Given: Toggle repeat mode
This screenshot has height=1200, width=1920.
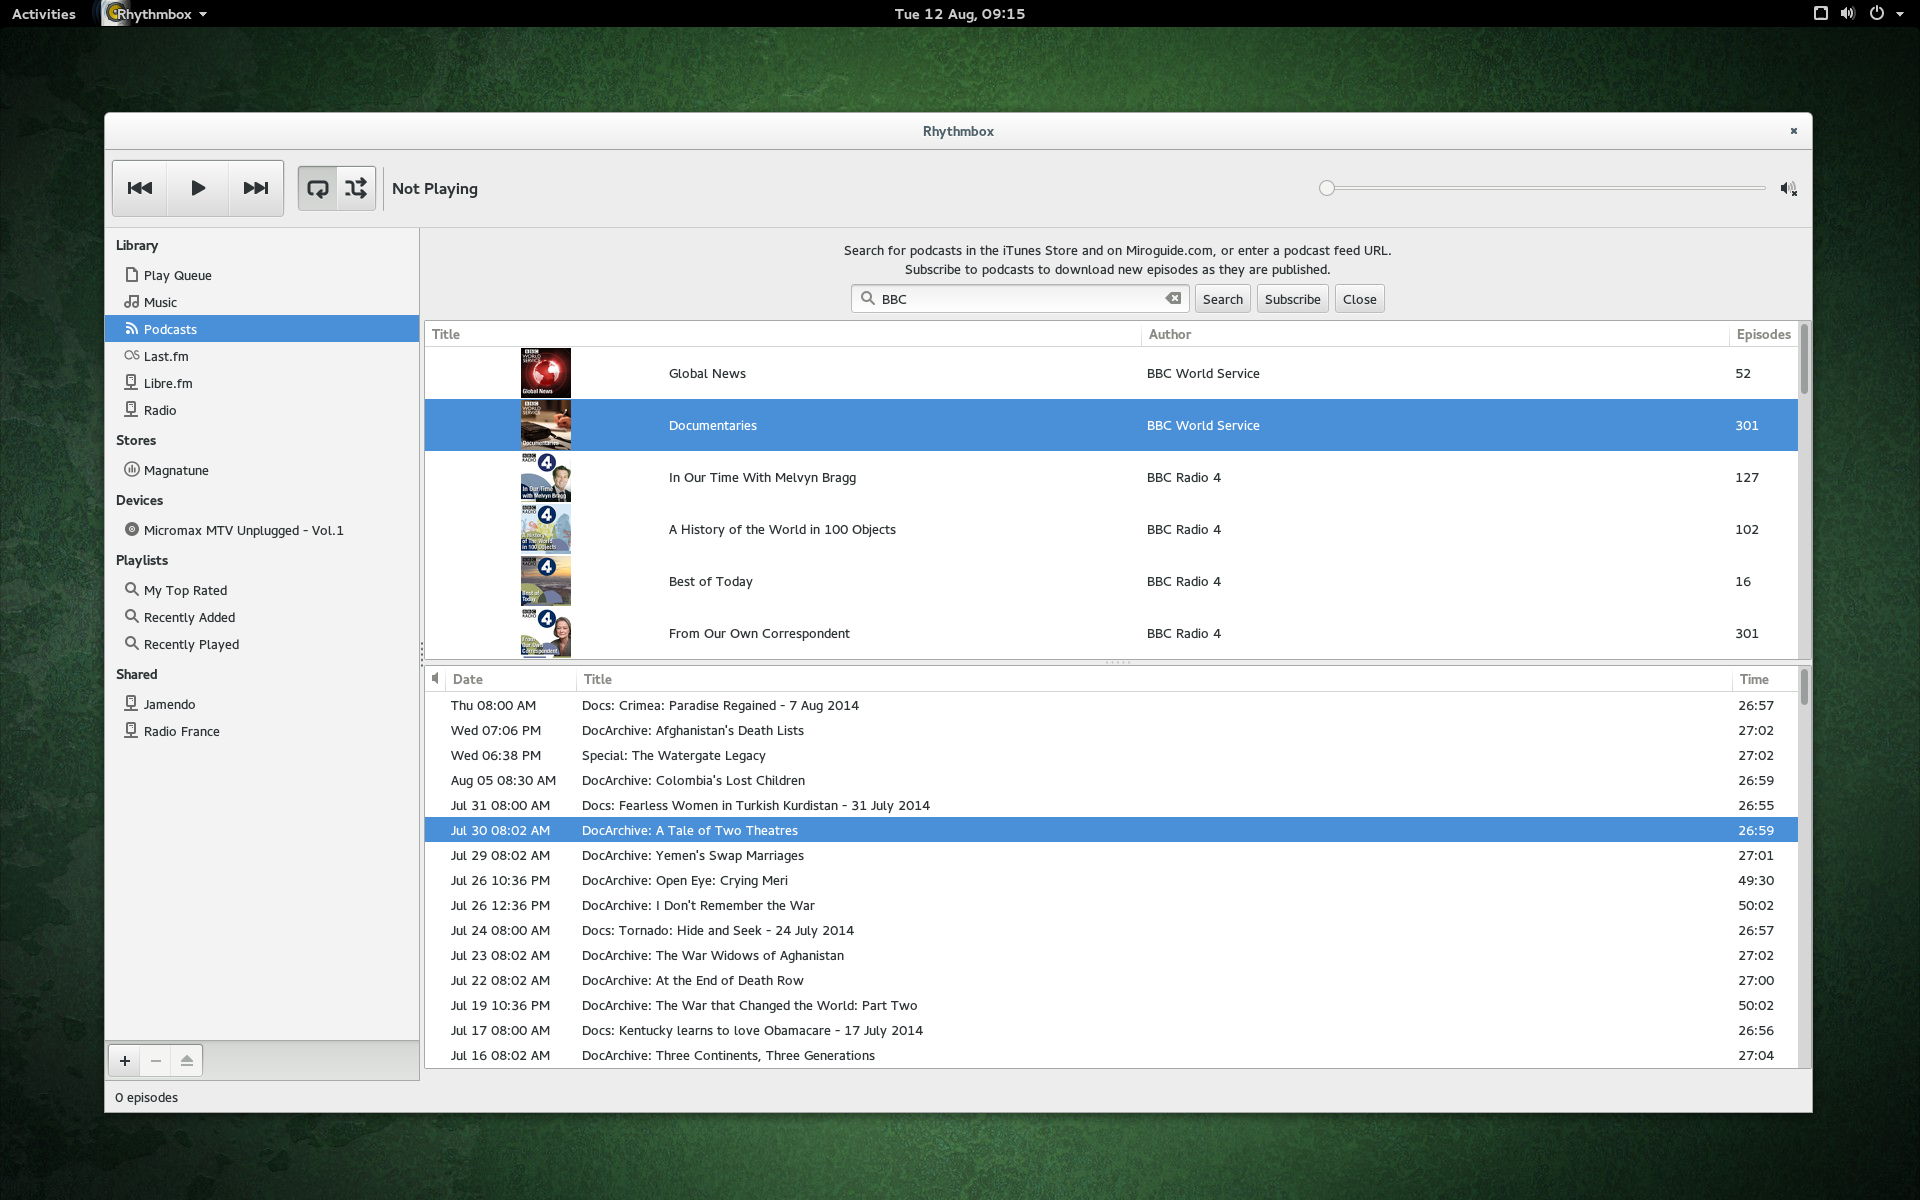Looking at the screenshot, I should (317, 188).
